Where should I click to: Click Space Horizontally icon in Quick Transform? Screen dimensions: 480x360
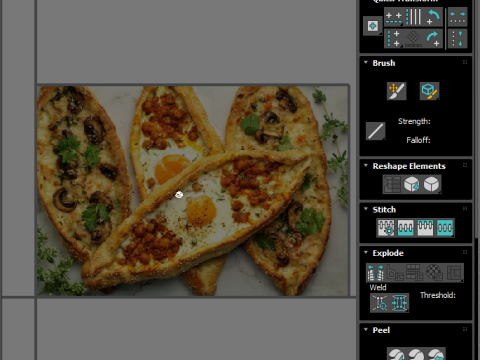457,17
